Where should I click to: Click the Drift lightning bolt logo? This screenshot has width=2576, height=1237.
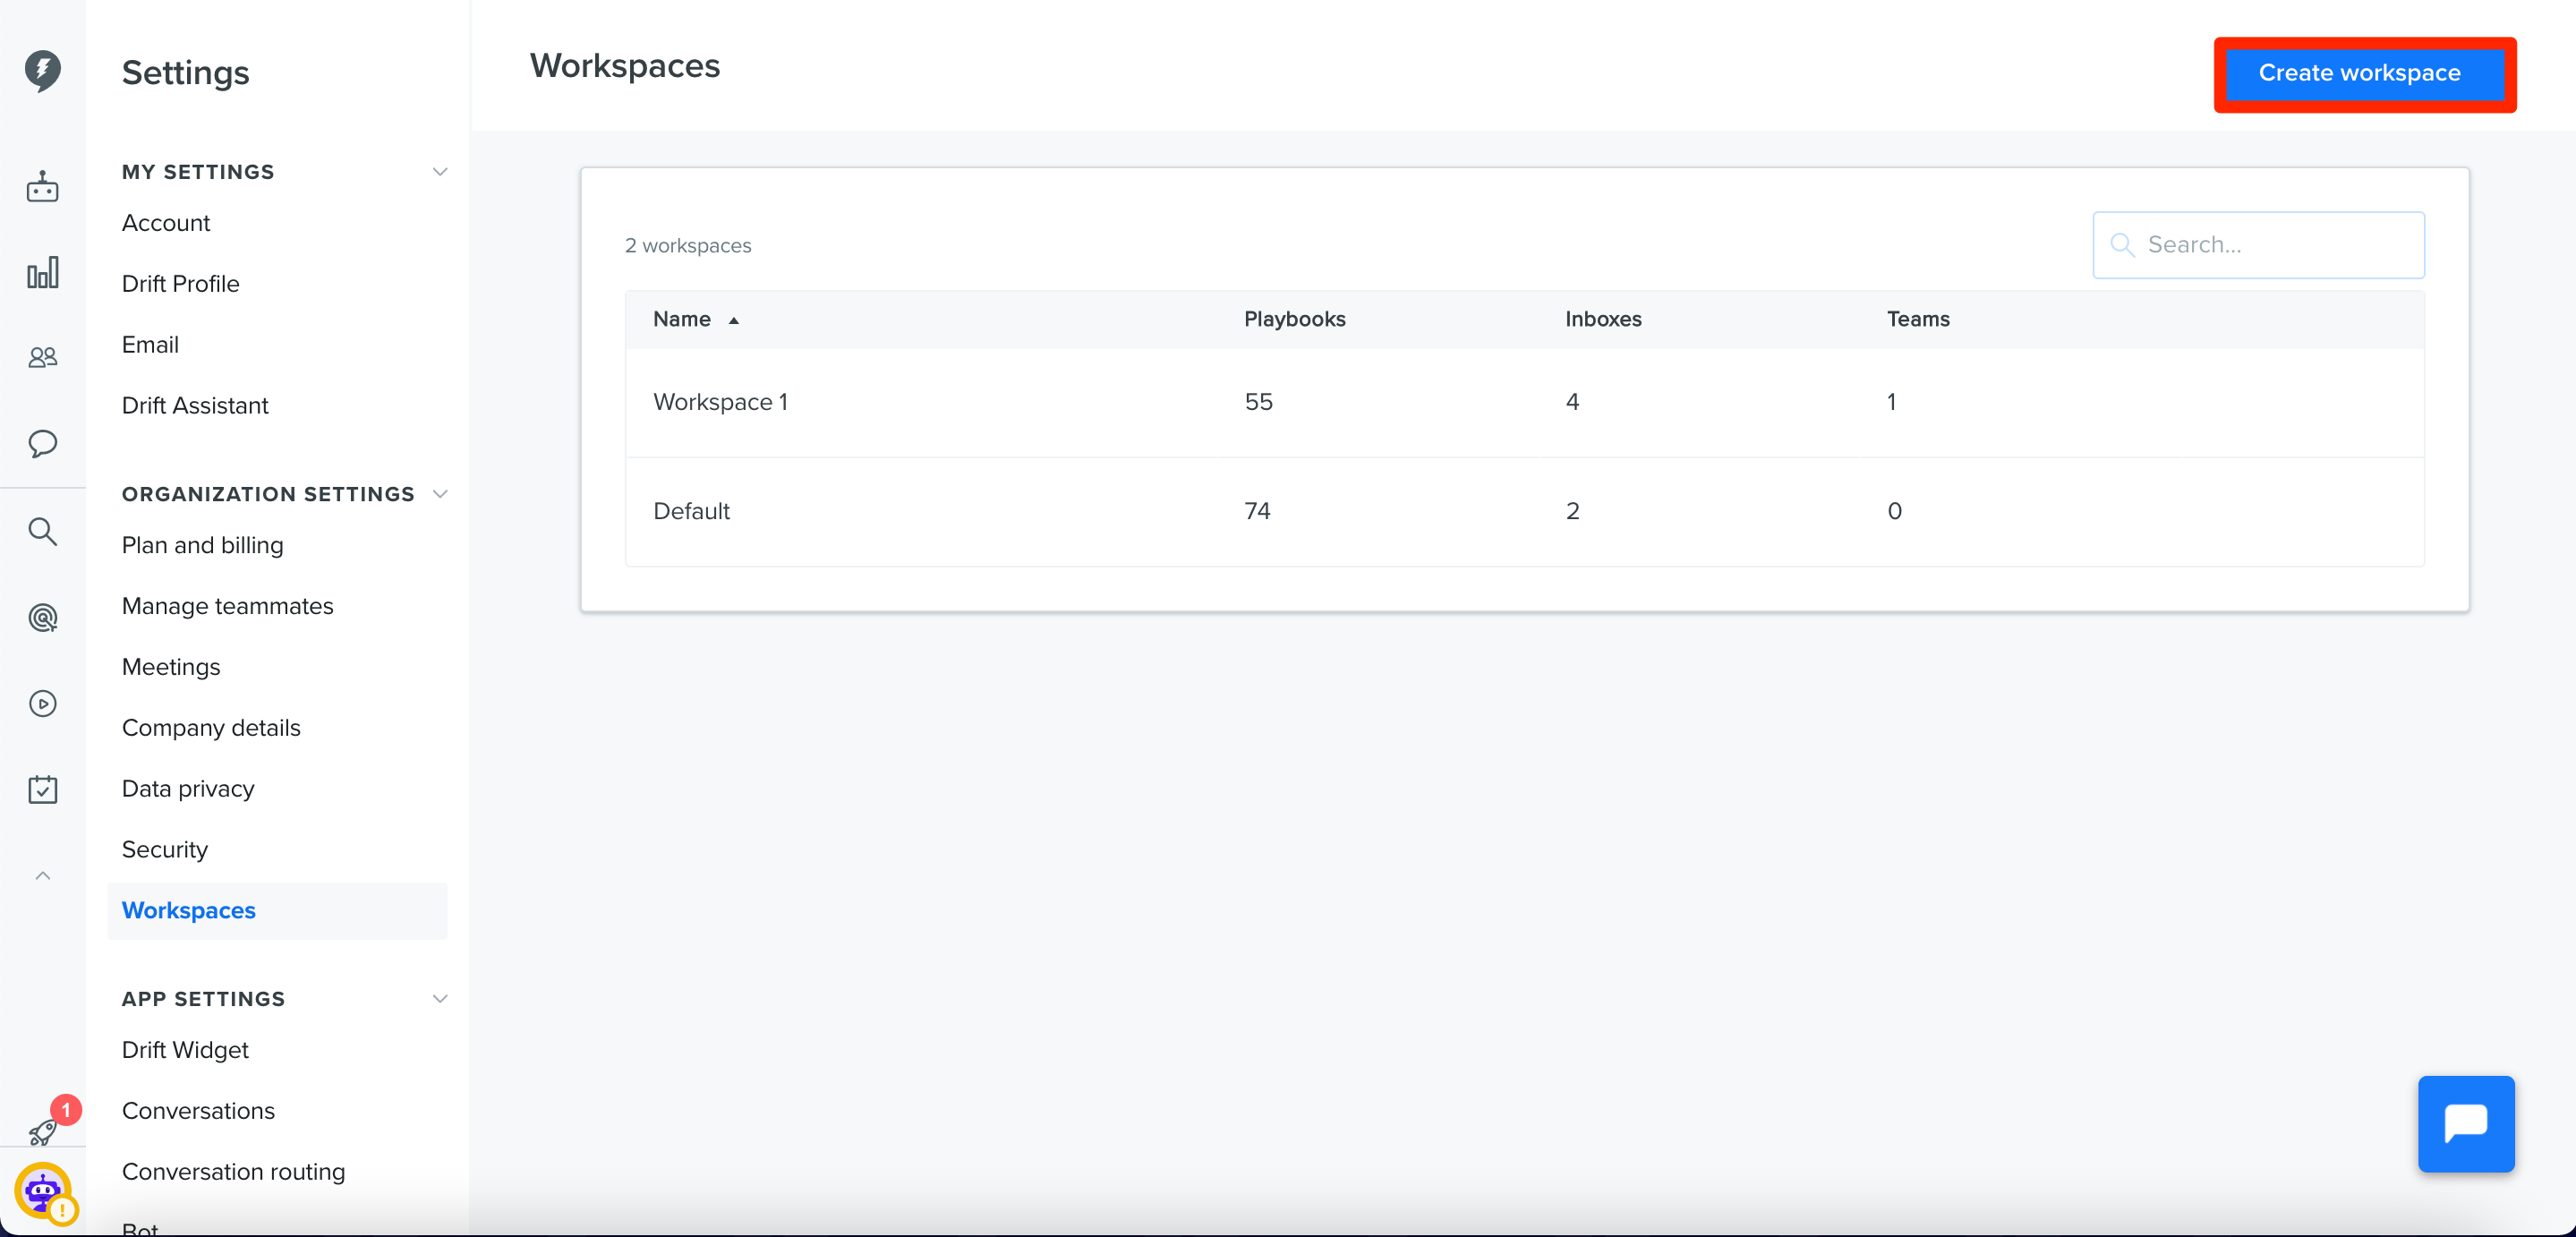(x=42, y=71)
